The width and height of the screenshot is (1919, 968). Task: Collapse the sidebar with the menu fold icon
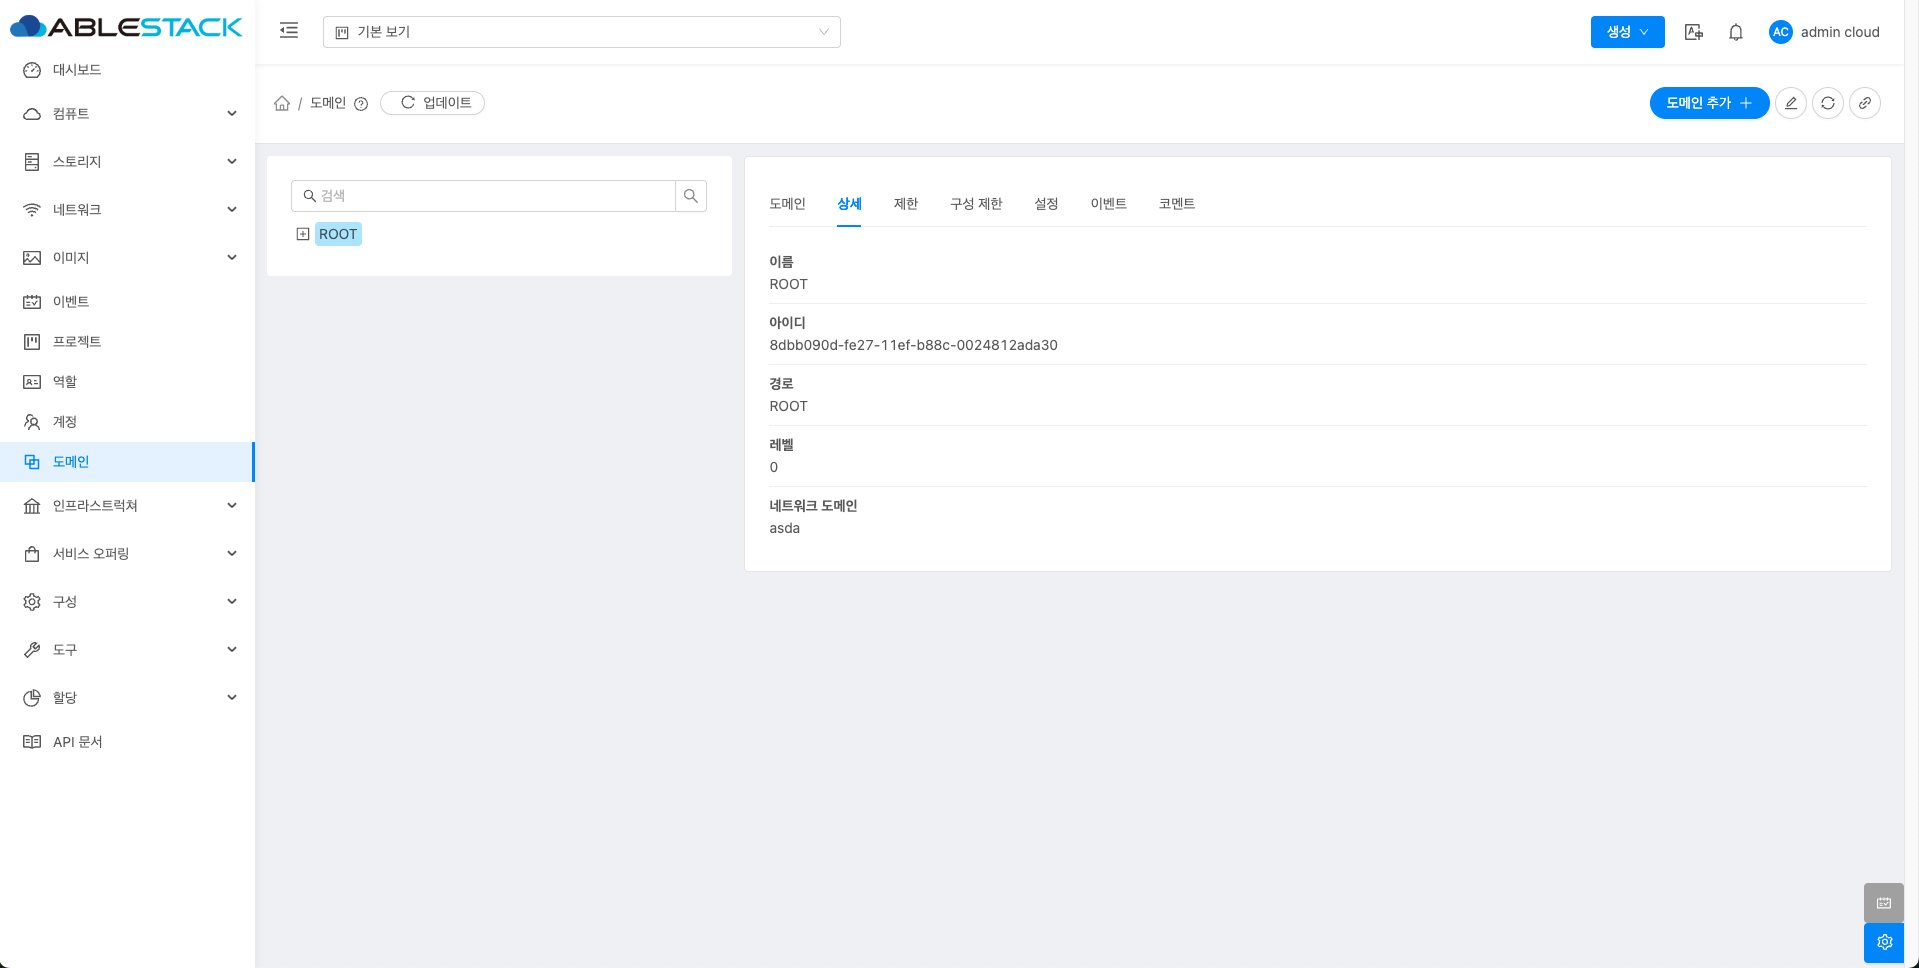pyautogui.click(x=289, y=31)
